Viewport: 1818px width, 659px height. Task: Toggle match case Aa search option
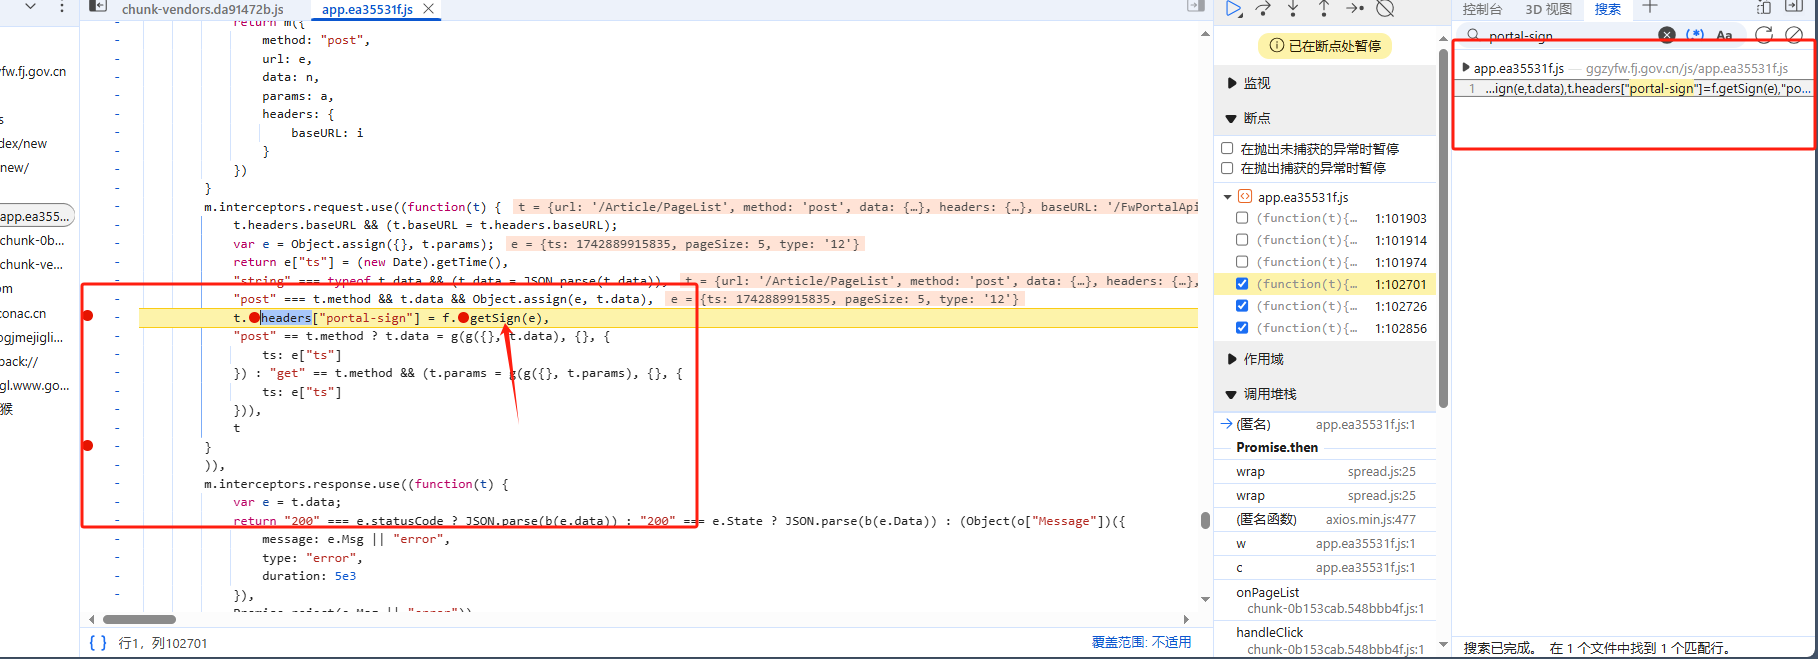(x=1724, y=35)
